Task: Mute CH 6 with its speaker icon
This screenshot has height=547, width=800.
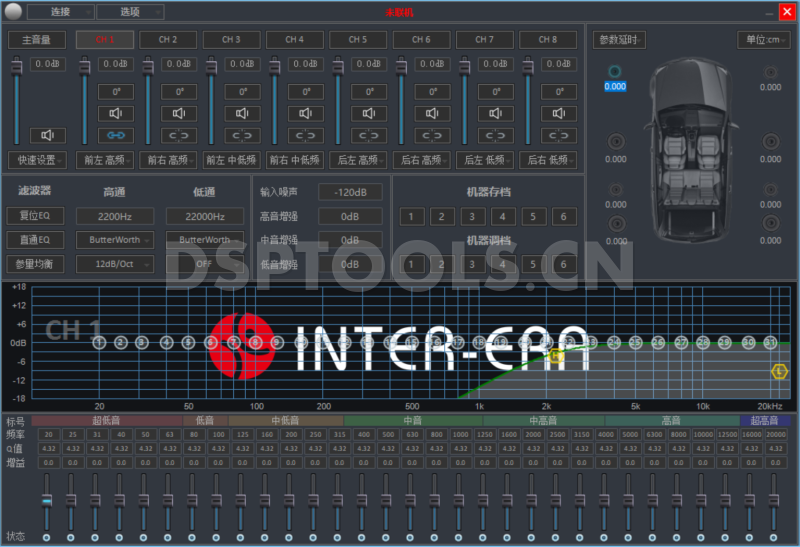Action: click(432, 113)
